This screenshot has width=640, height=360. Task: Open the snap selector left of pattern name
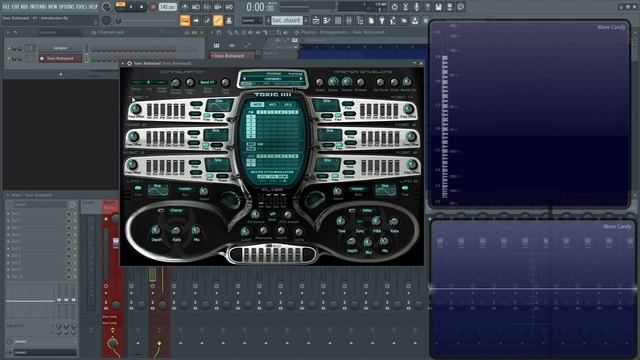click(x=251, y=20)
